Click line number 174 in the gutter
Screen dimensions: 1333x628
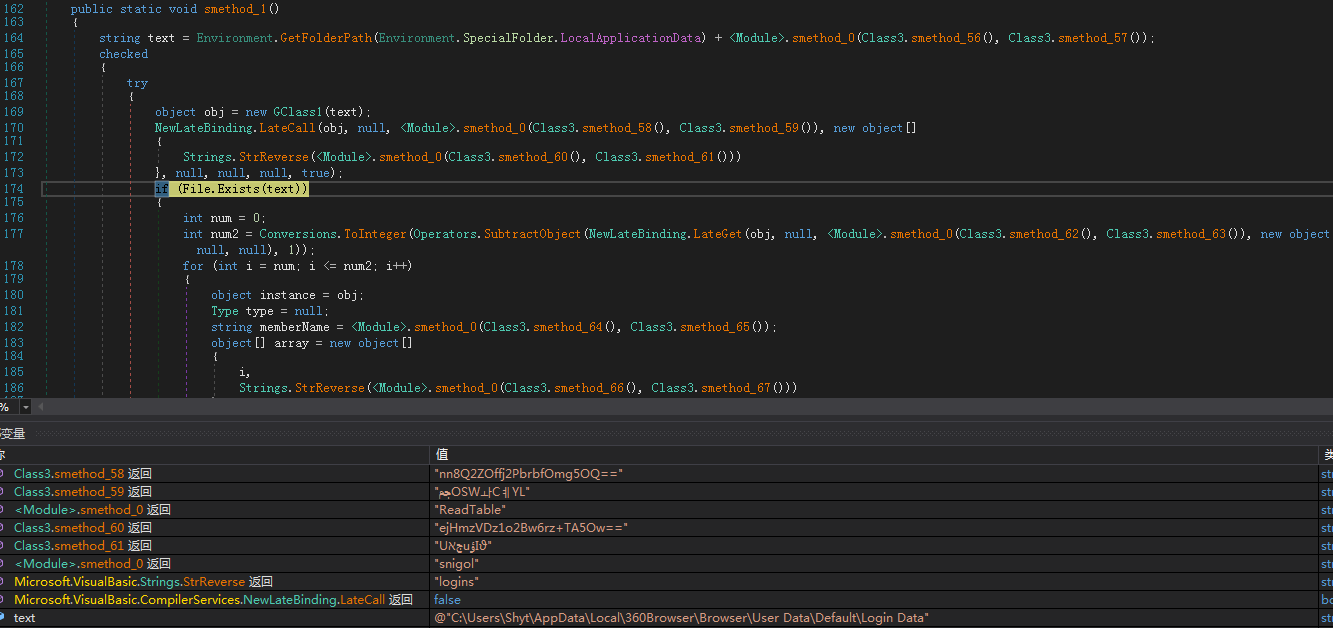coord(13,189)
